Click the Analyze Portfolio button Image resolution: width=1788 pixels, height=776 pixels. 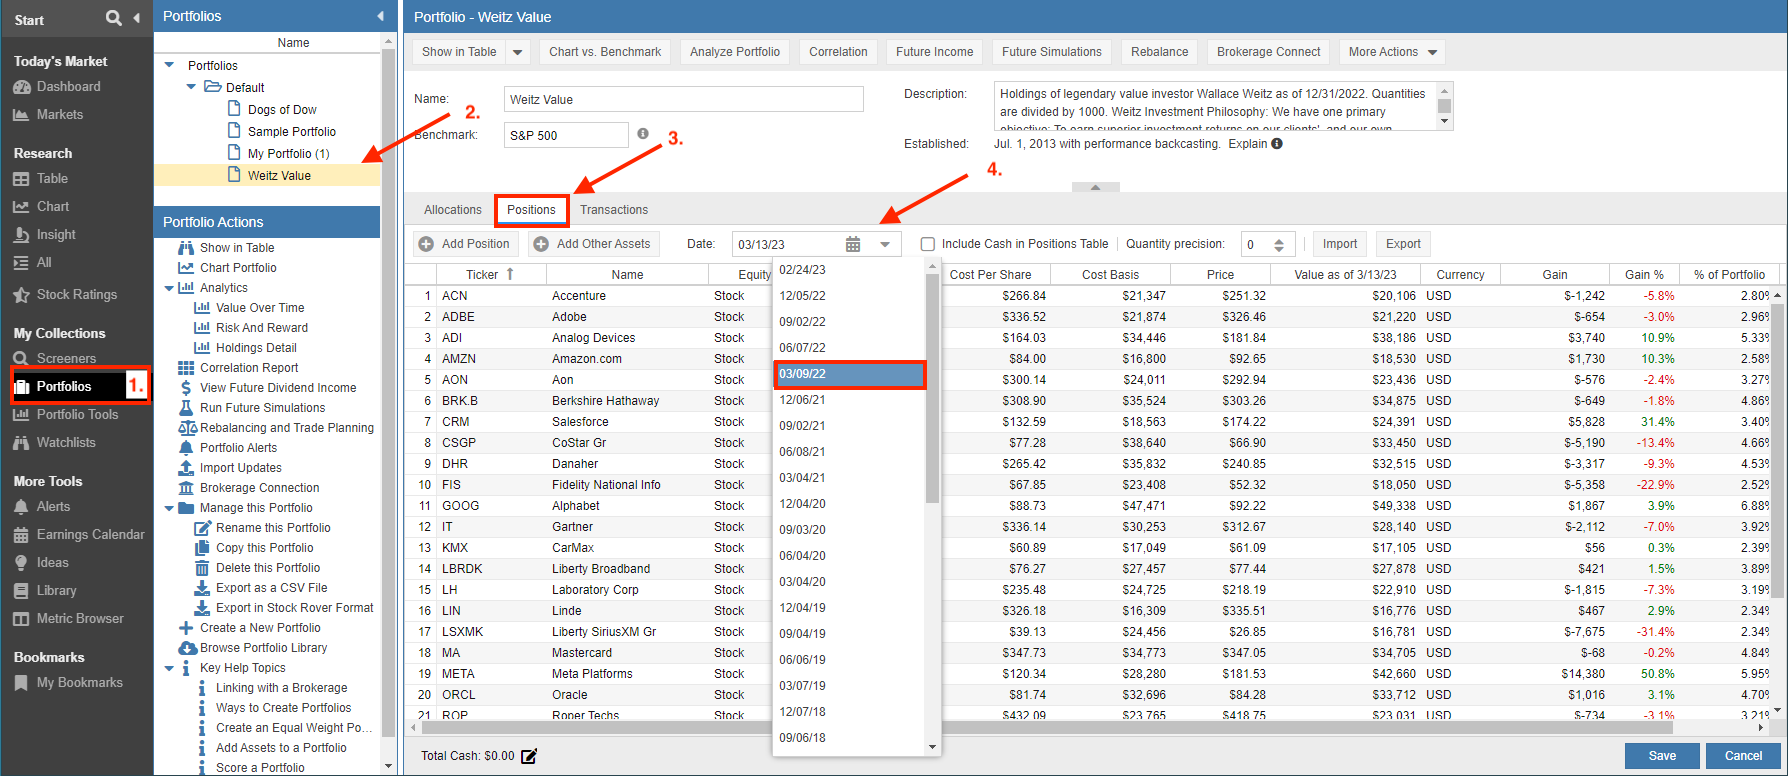(x=735, y=52)
